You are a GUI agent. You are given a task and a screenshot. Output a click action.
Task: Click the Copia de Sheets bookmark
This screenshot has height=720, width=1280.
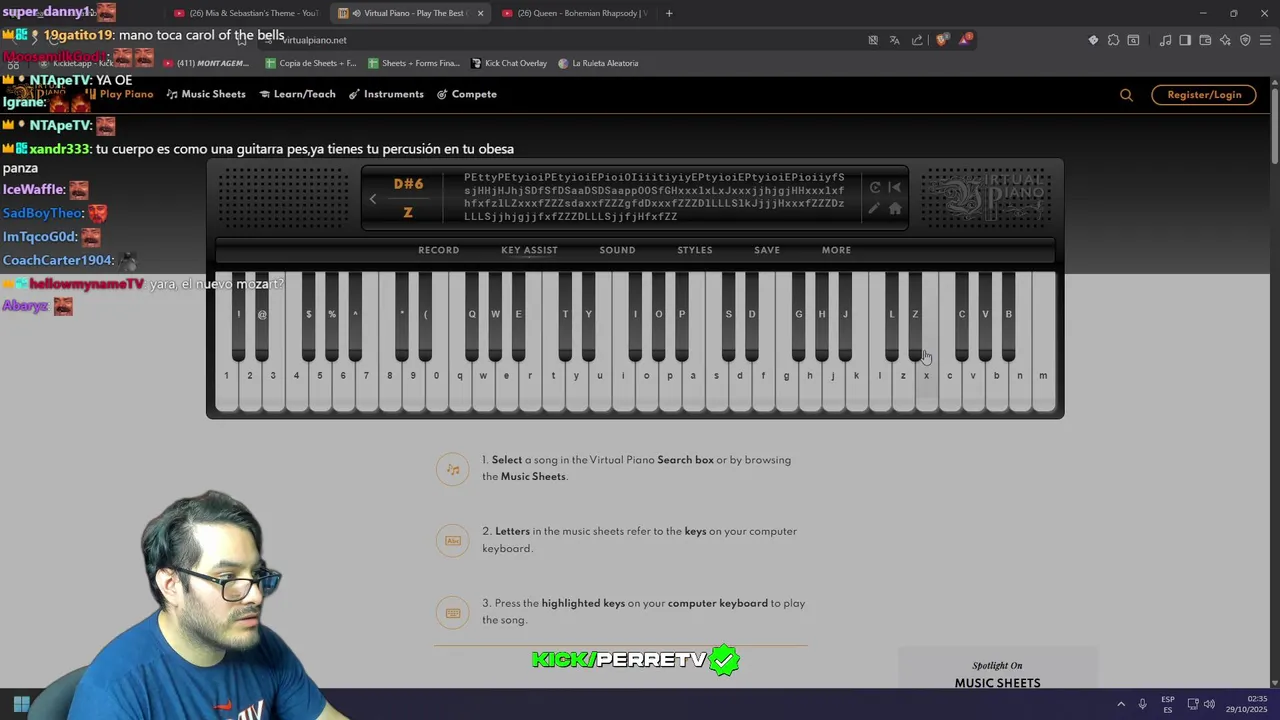tap(311, 63)
